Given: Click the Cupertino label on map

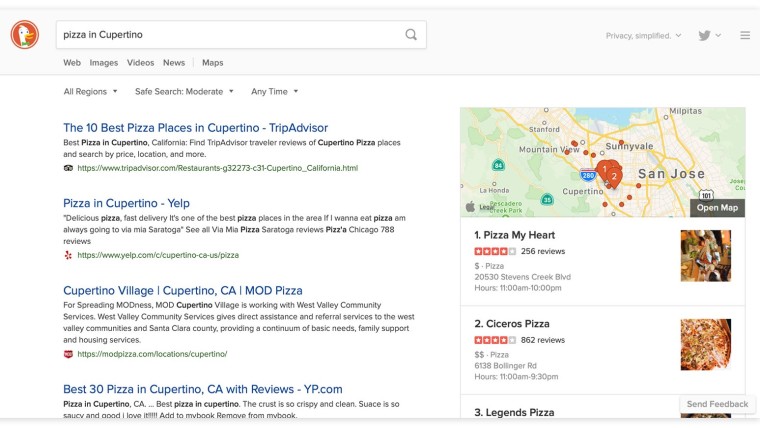Looking at the screenshot, I should (x=583, y=191).
